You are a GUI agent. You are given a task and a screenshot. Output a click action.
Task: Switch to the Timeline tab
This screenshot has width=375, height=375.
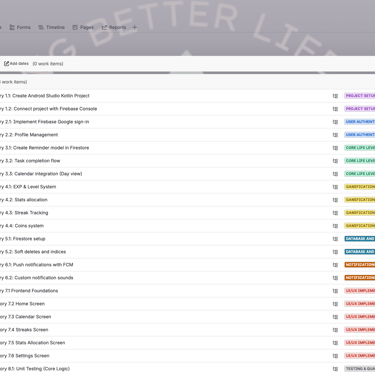pos(51,27)
